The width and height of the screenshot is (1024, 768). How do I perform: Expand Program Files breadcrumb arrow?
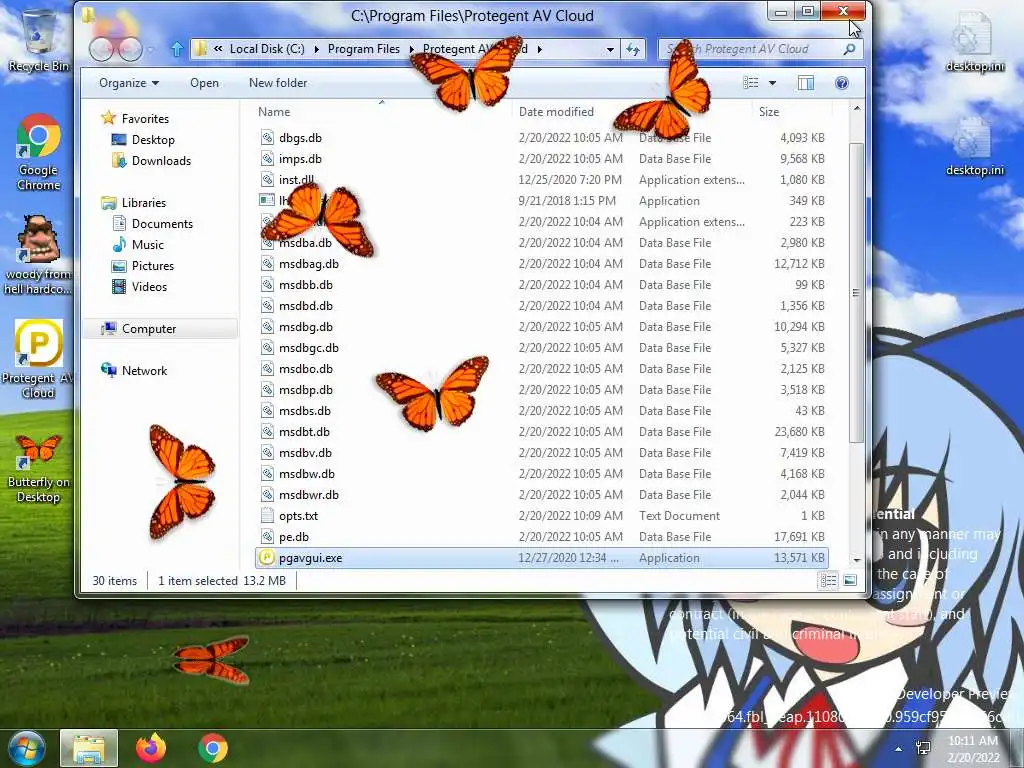pos(411,49)
